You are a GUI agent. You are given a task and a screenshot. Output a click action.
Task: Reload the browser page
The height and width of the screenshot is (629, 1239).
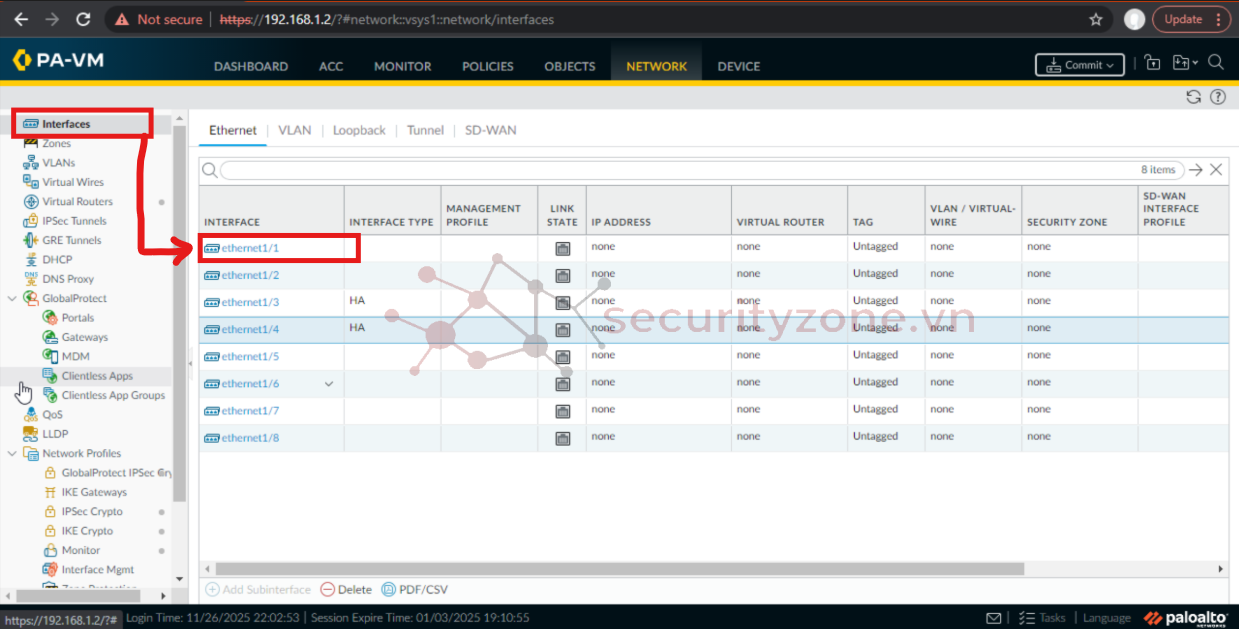[x=83, y=19]
